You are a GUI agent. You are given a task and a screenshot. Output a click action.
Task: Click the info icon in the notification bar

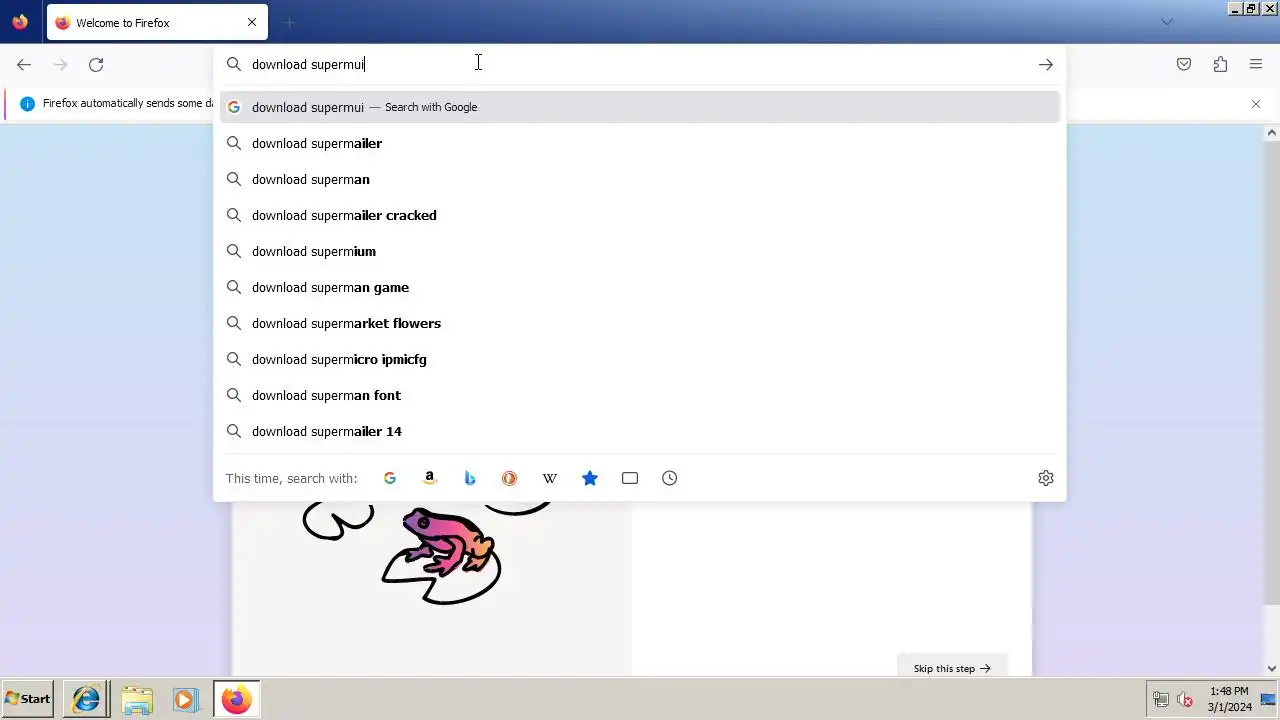(27, 104)
